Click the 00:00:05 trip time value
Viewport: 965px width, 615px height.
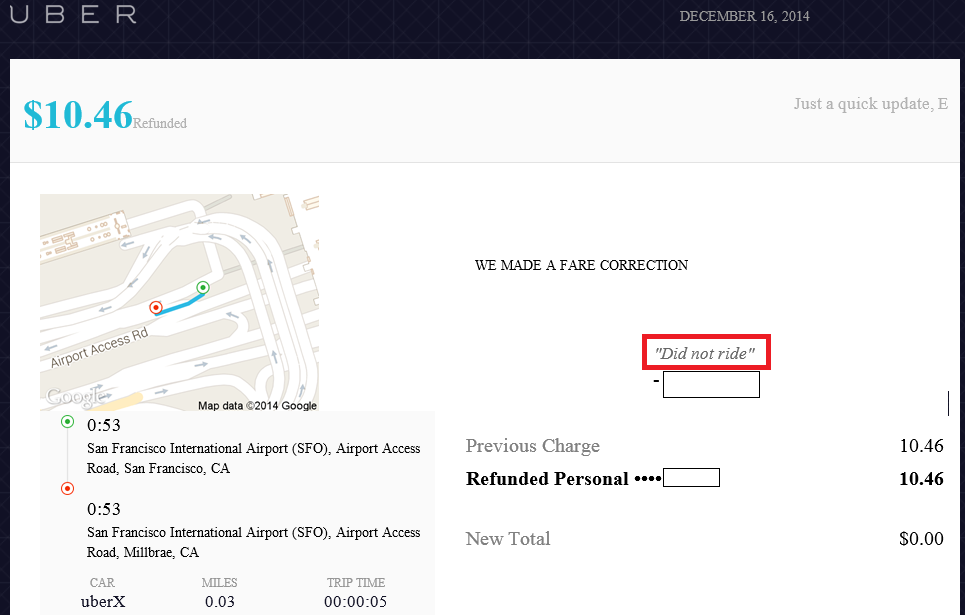pos(356,601)
